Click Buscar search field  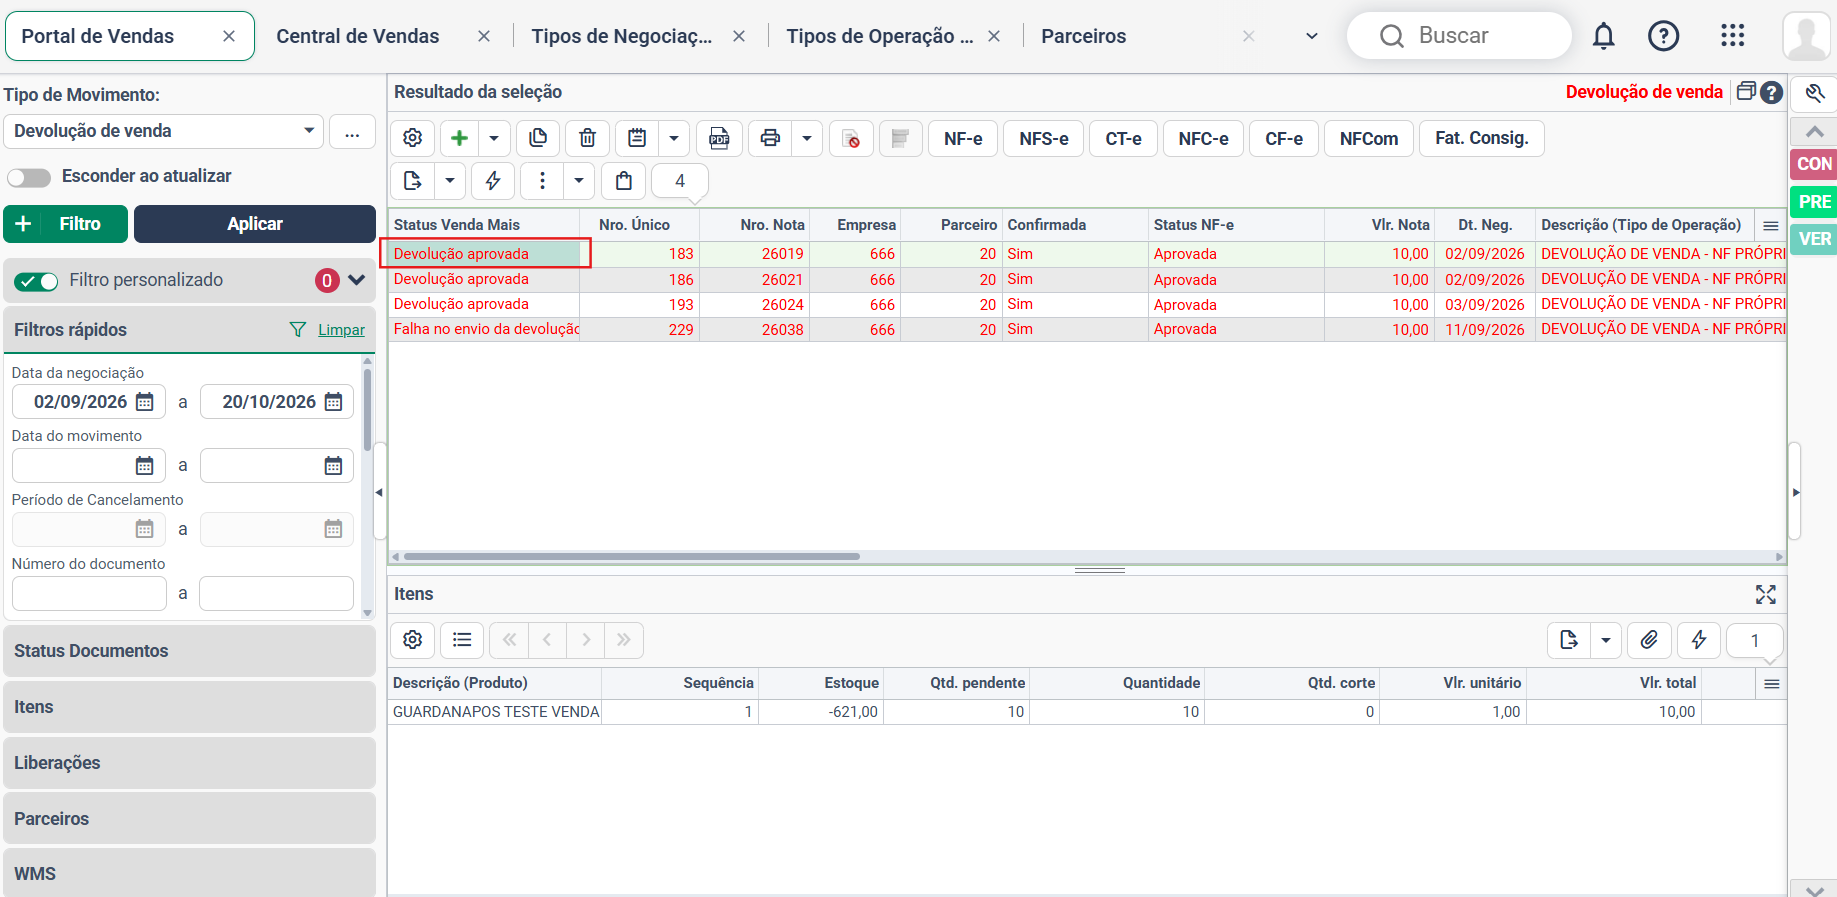click(x=1460, y=36)
